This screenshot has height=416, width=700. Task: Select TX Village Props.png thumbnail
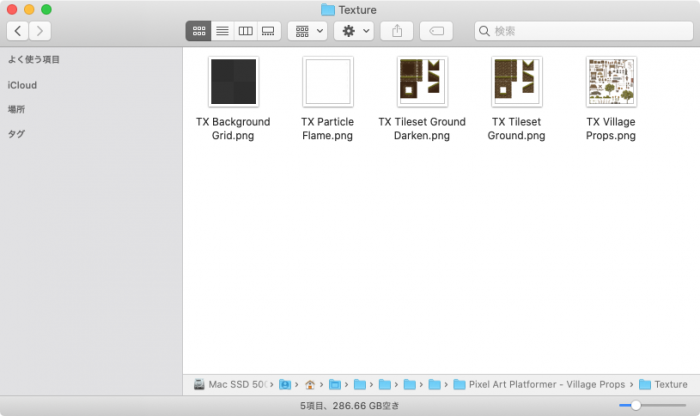[x=610, y=82]
